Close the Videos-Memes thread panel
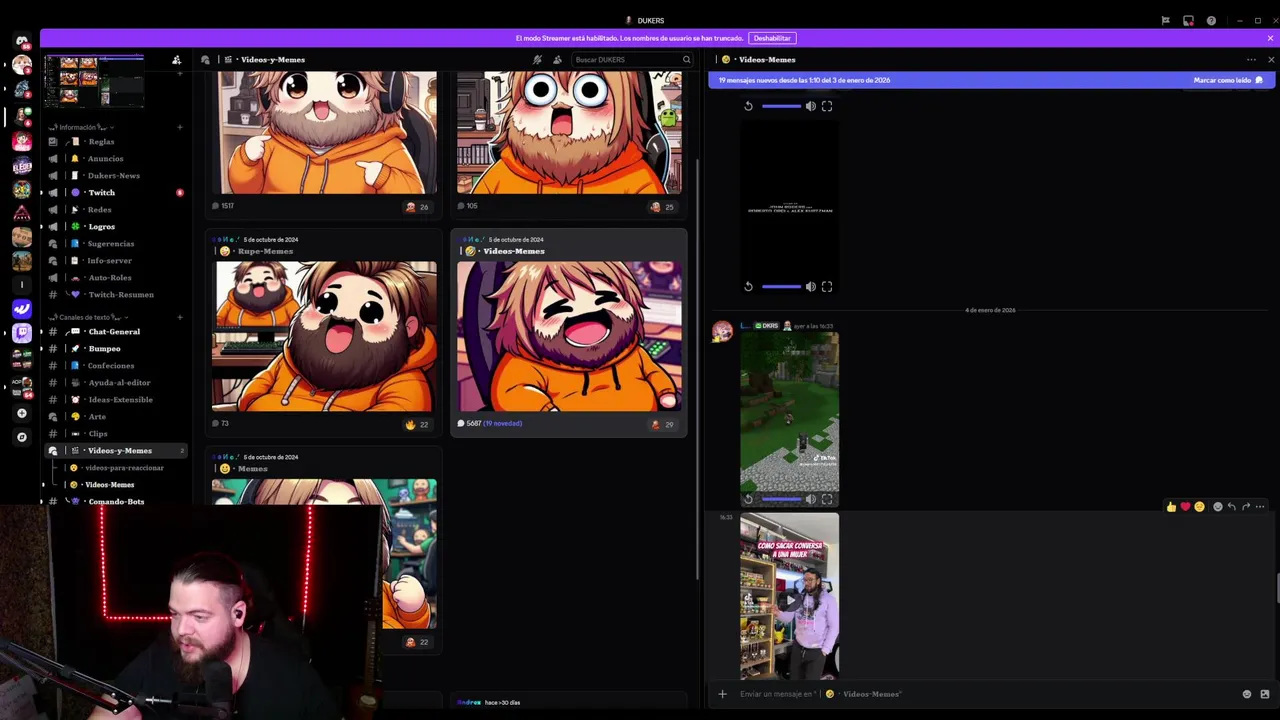1280x720 pixels. click(x=1270, y=60)
